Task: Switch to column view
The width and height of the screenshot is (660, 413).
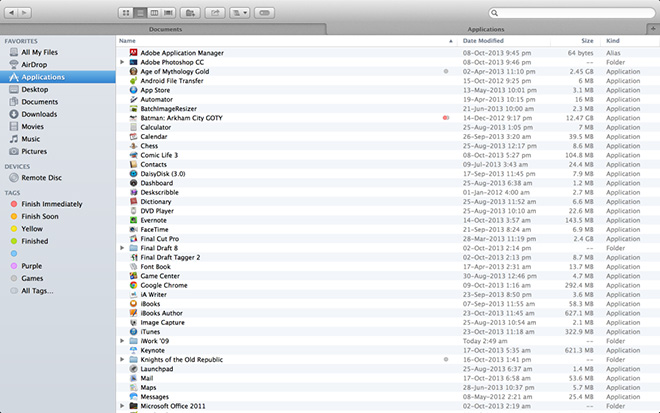Action: [154, 13]
